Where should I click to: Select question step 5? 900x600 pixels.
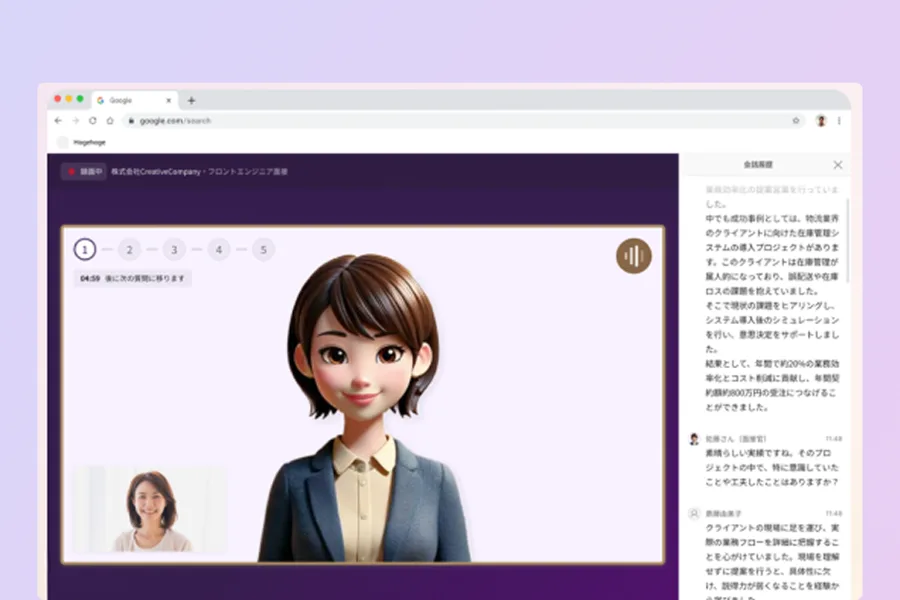[263, 250]
